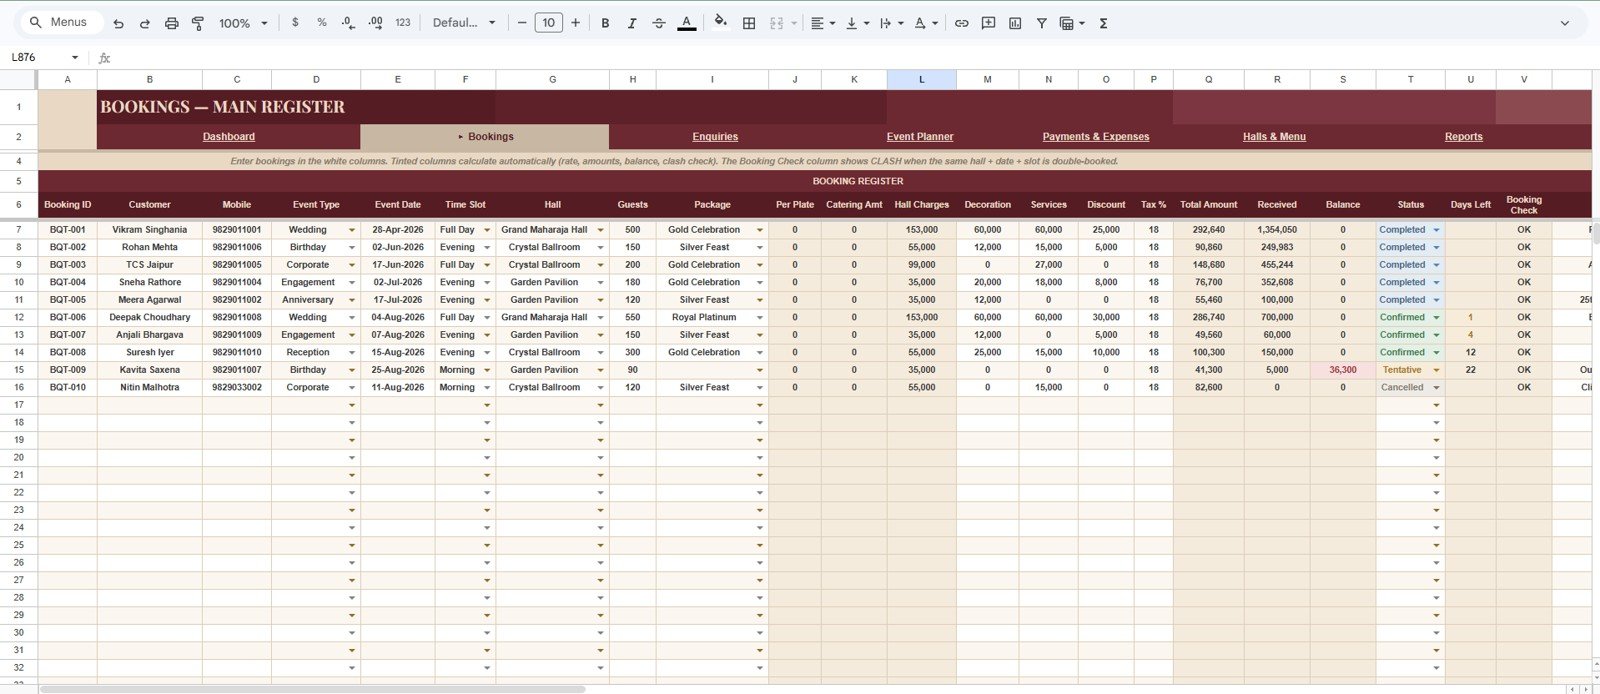Click the Insert chart icon
Screen dimensions: 1600x694
[x=1015, y=23]
